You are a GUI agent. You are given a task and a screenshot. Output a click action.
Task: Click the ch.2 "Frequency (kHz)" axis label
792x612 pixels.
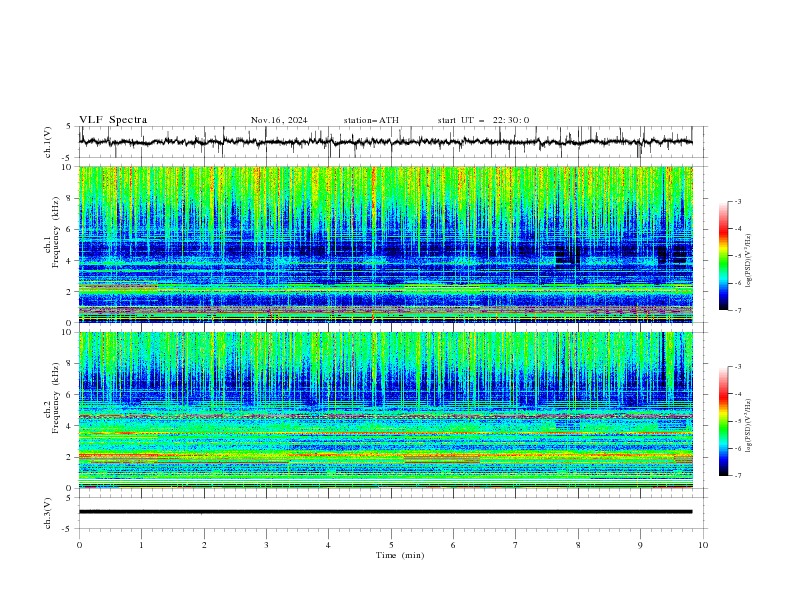[x=56, y=398]
